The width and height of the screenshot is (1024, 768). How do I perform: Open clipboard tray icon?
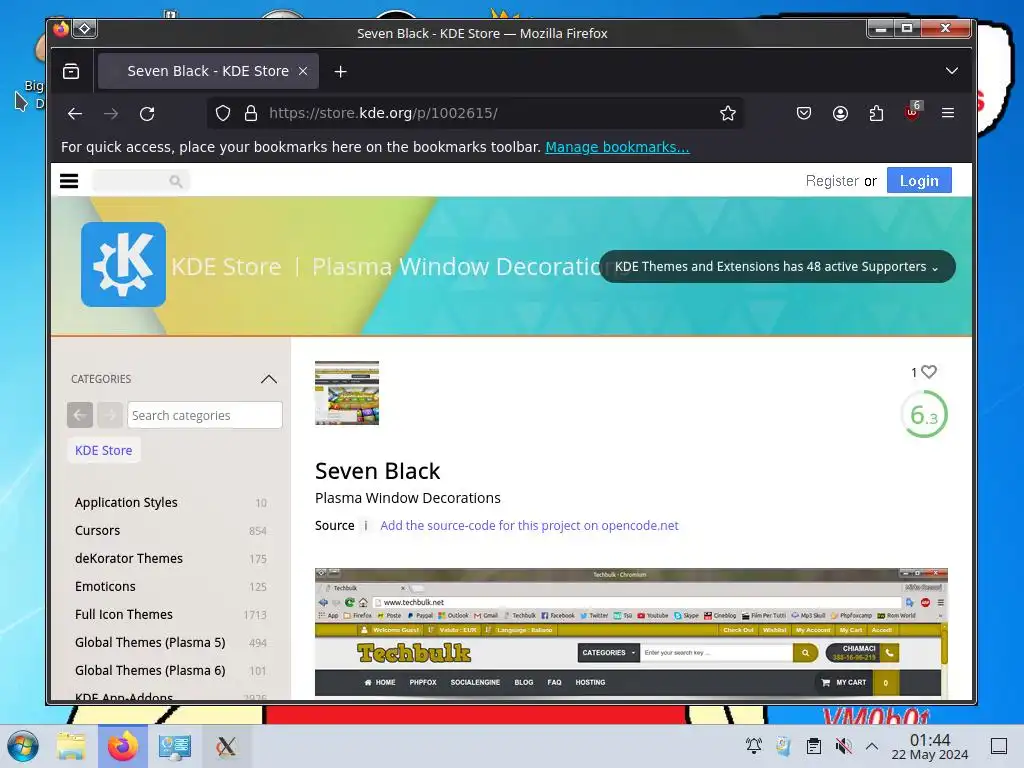click(814, 746)
